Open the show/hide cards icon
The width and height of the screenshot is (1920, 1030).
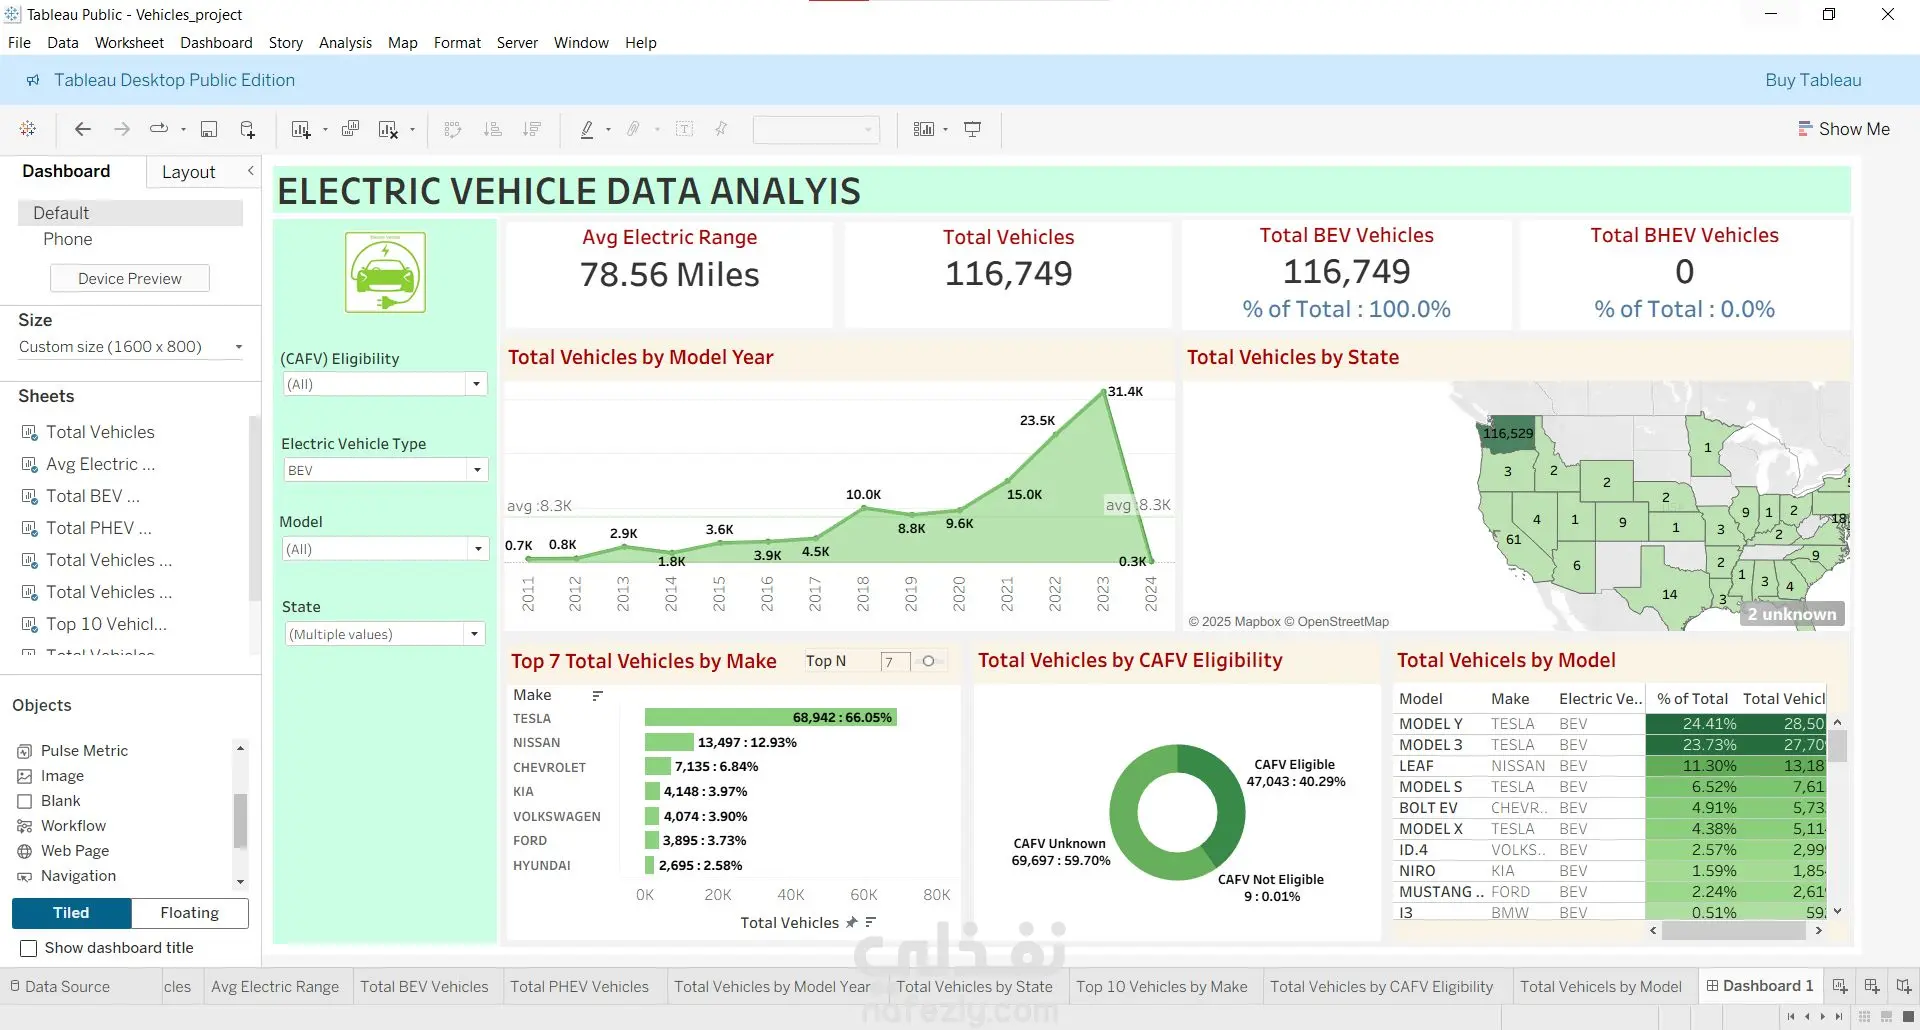924,129
